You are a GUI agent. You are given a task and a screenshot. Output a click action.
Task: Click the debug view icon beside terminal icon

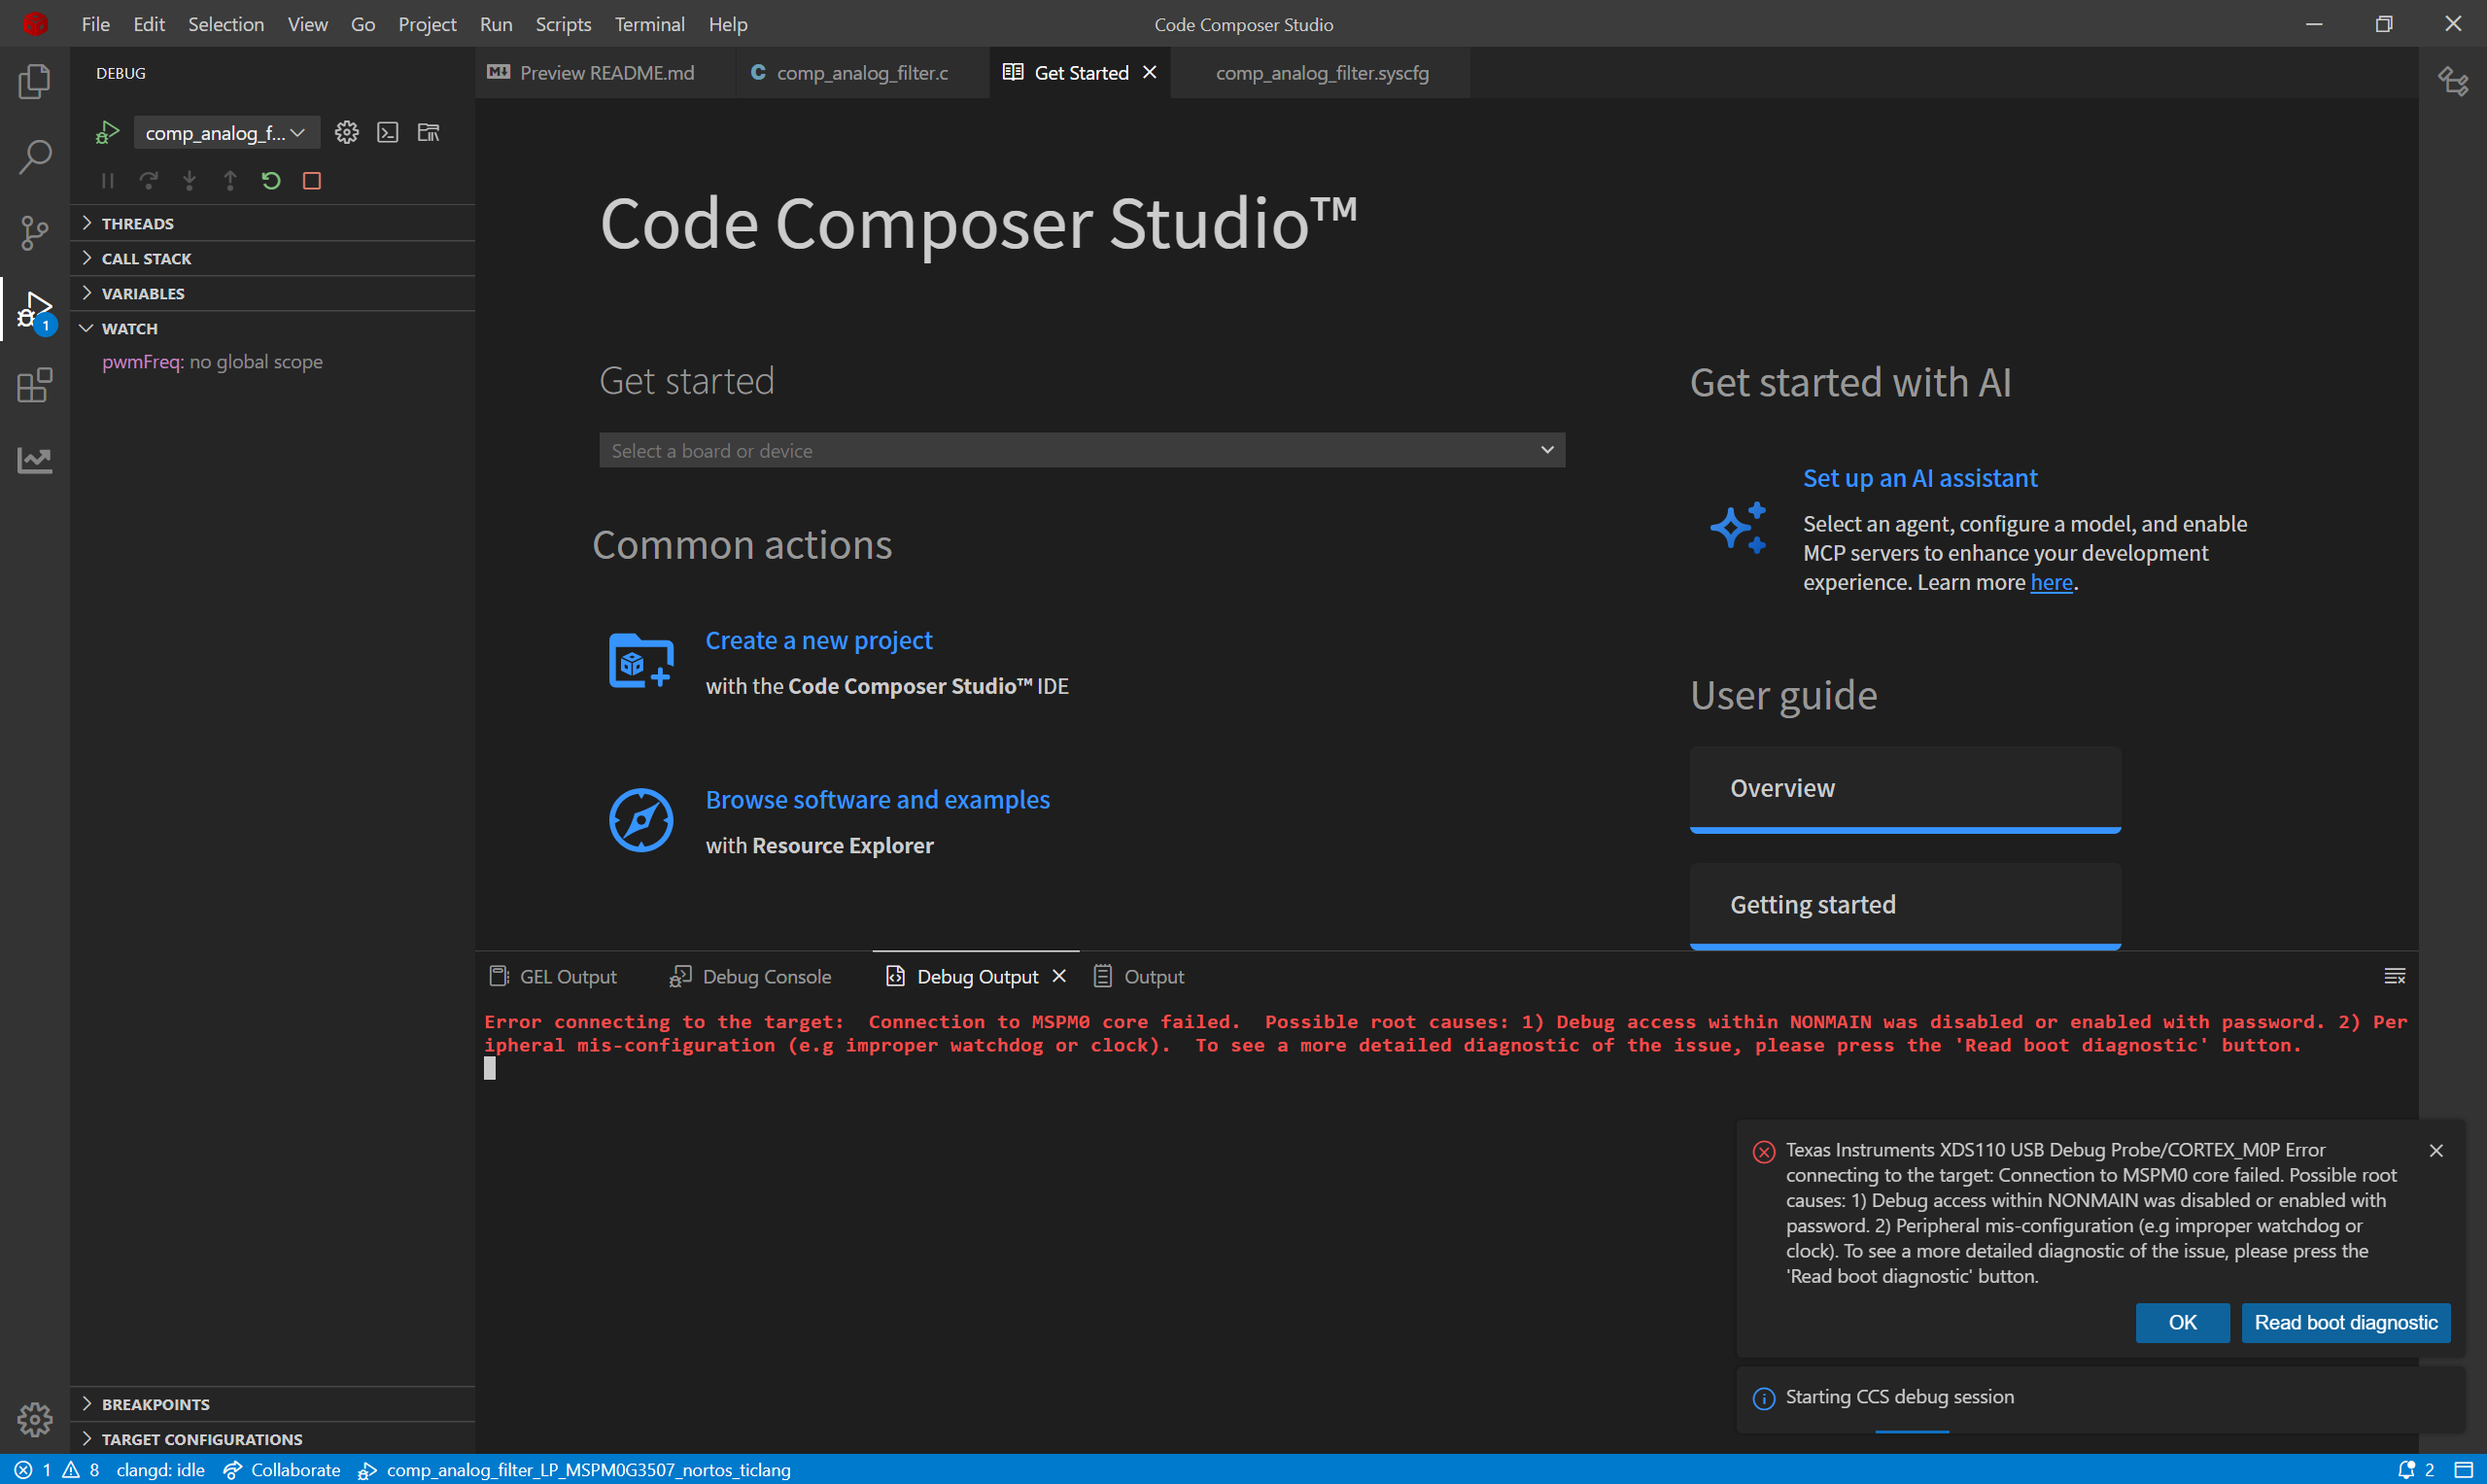429,132
